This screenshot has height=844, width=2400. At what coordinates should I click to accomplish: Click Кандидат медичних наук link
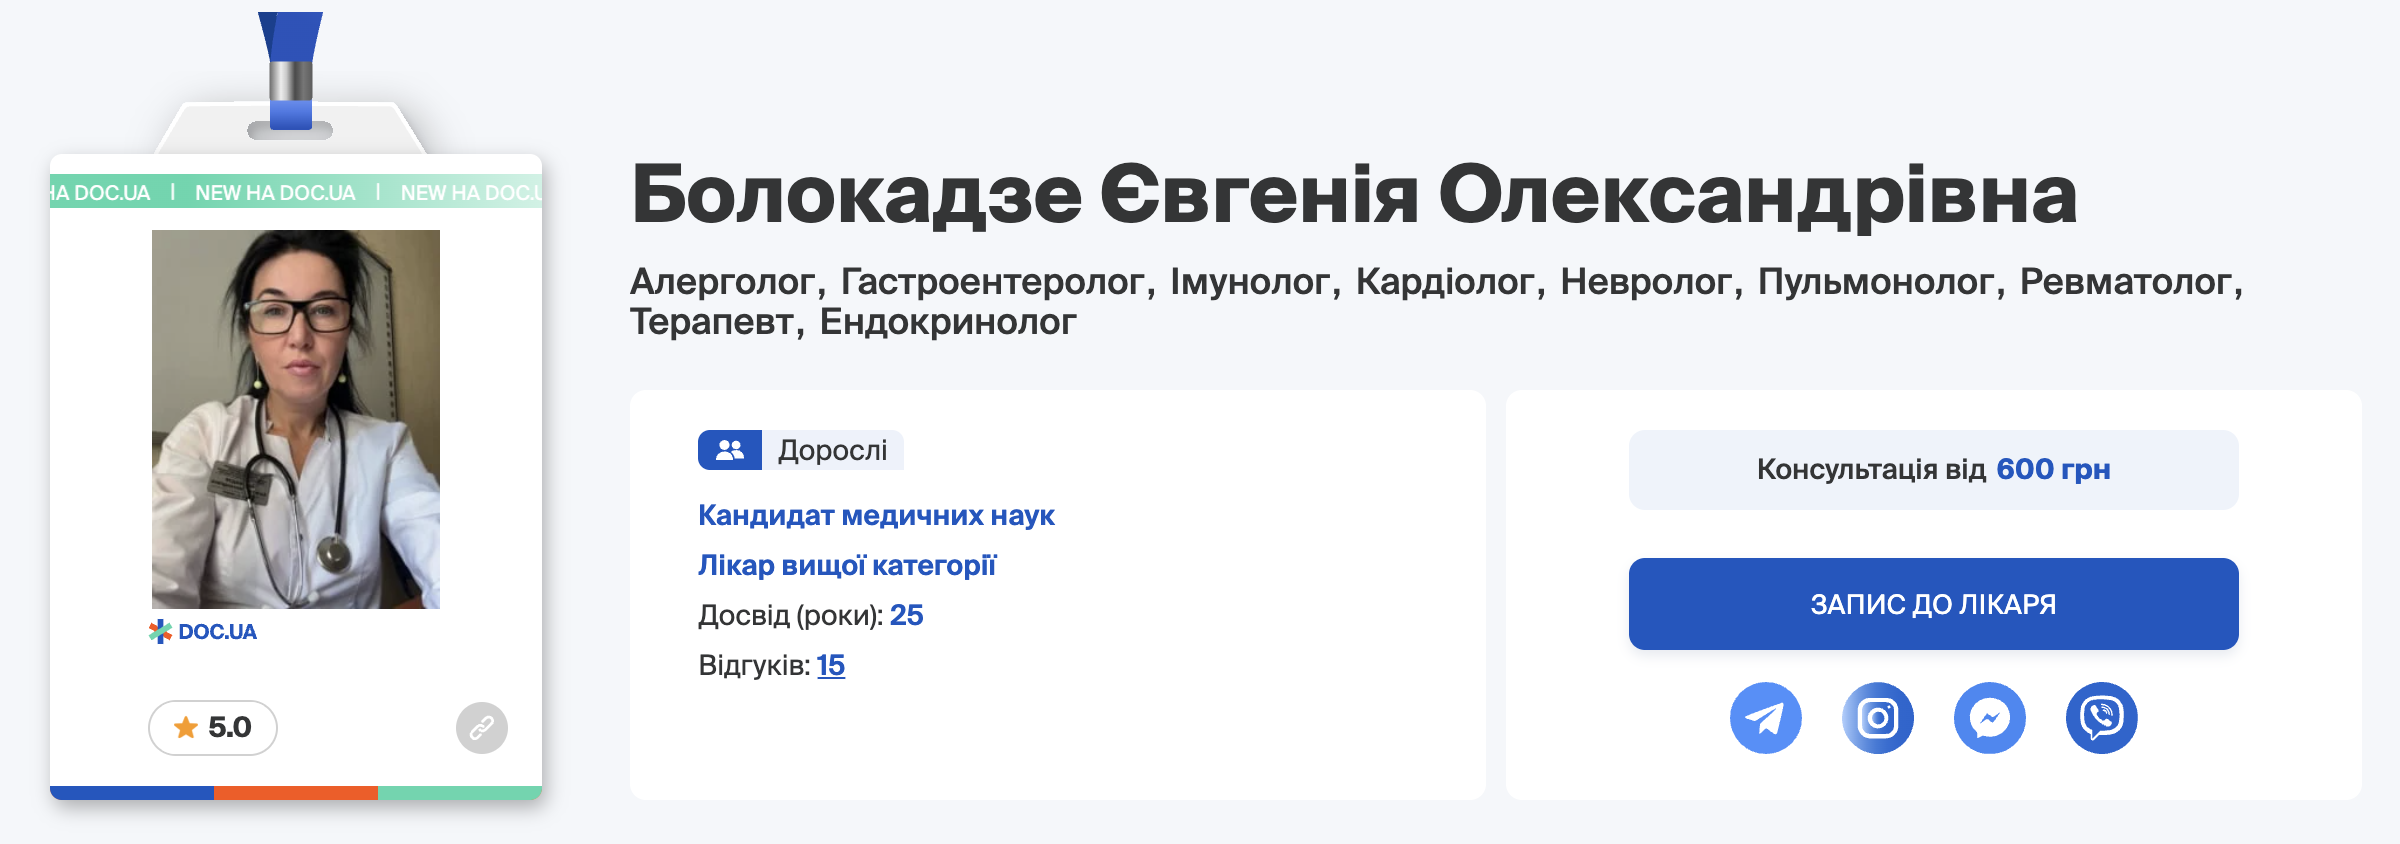876,515
